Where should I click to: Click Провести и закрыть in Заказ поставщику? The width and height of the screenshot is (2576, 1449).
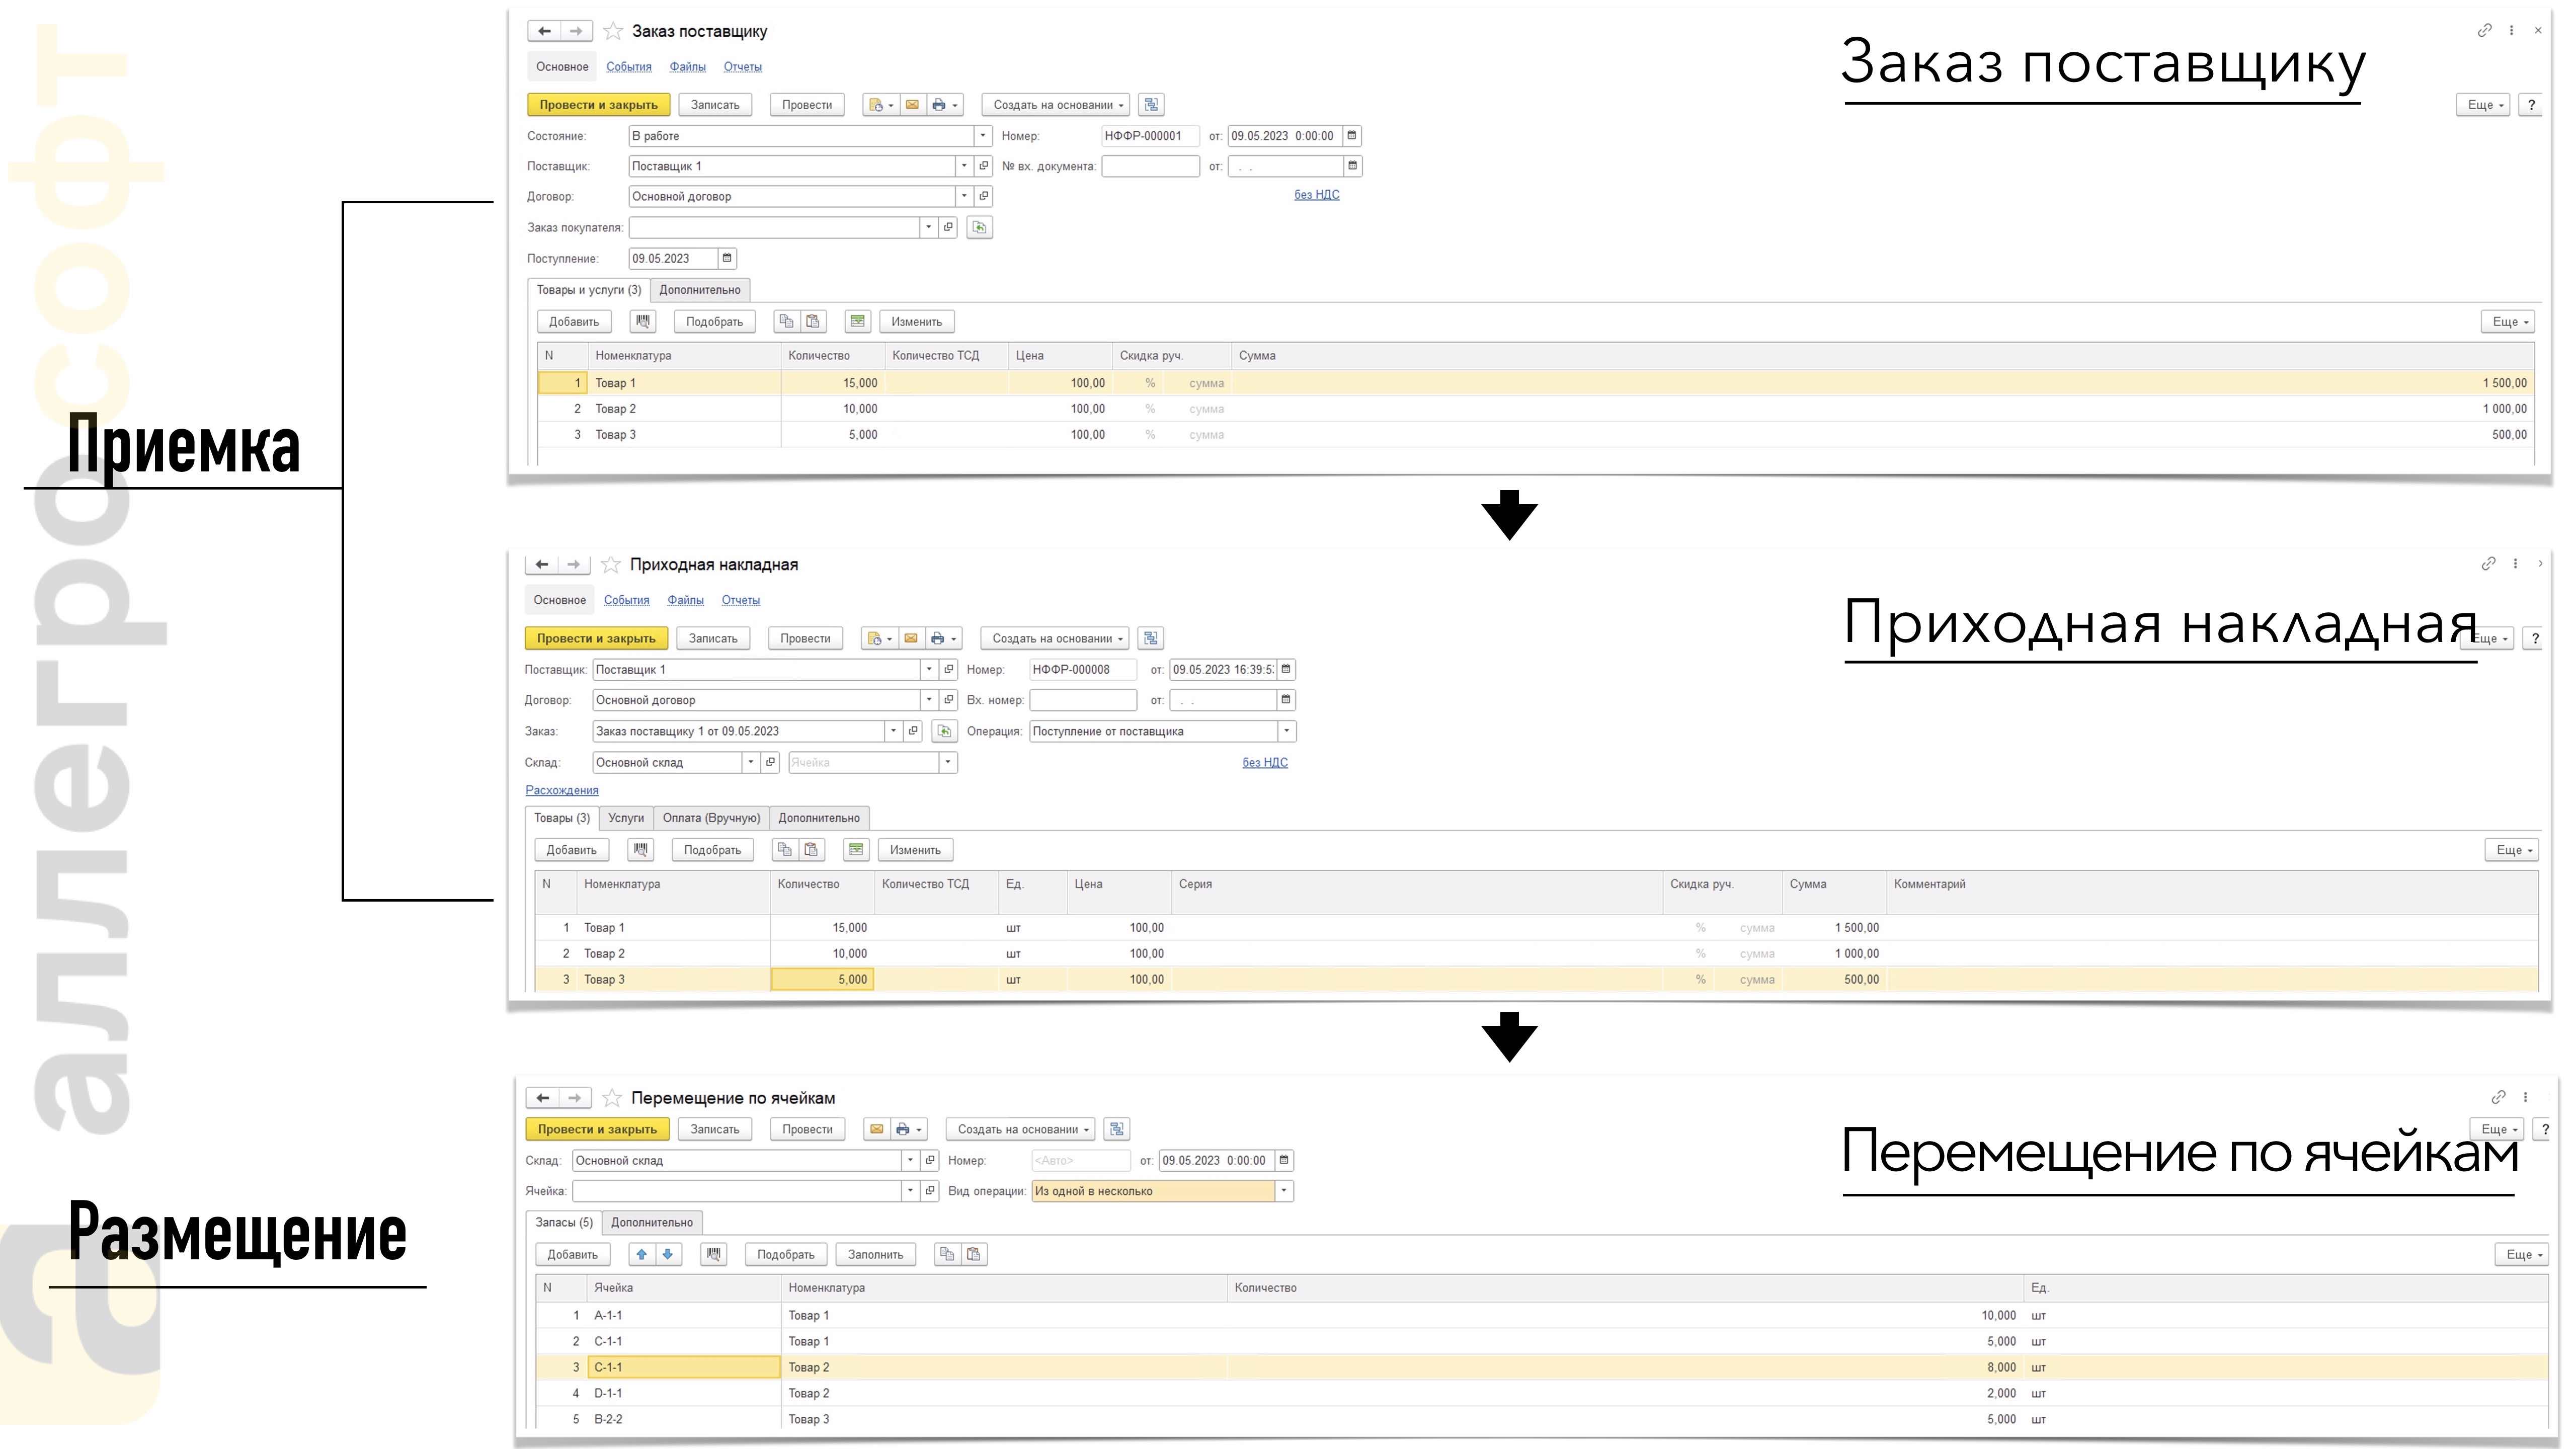click(x=599, y=105)
